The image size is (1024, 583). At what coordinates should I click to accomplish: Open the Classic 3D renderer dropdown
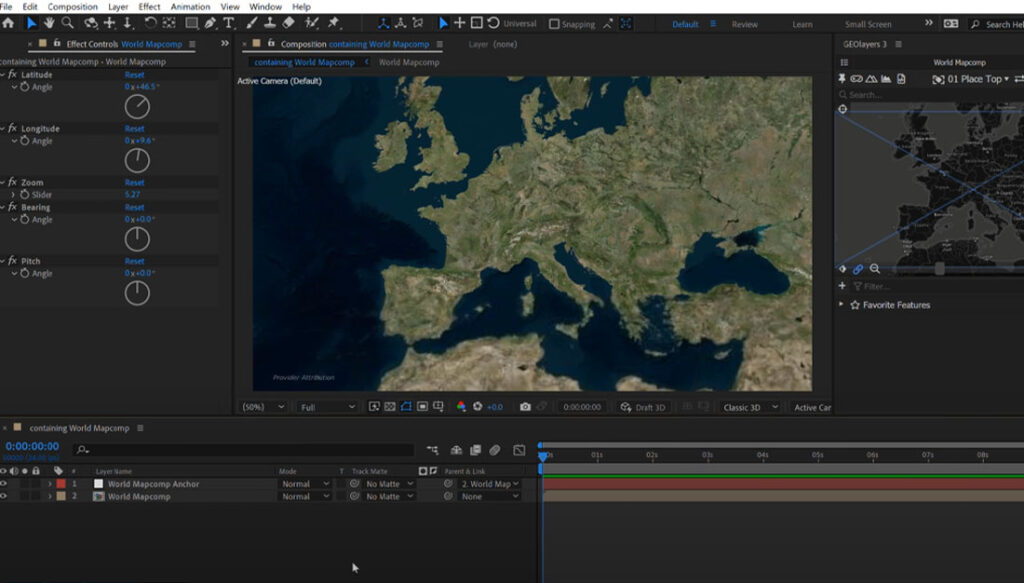point(750,407)
